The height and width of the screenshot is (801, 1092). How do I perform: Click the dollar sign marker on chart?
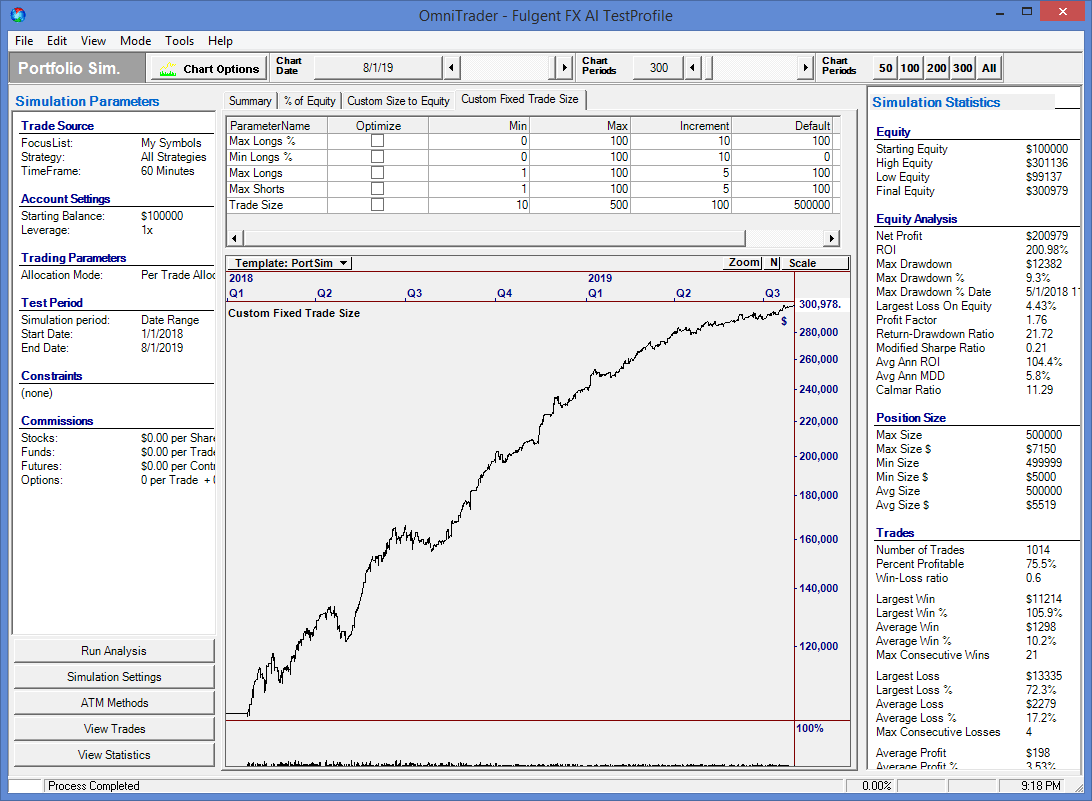click(x=784, y=321)
